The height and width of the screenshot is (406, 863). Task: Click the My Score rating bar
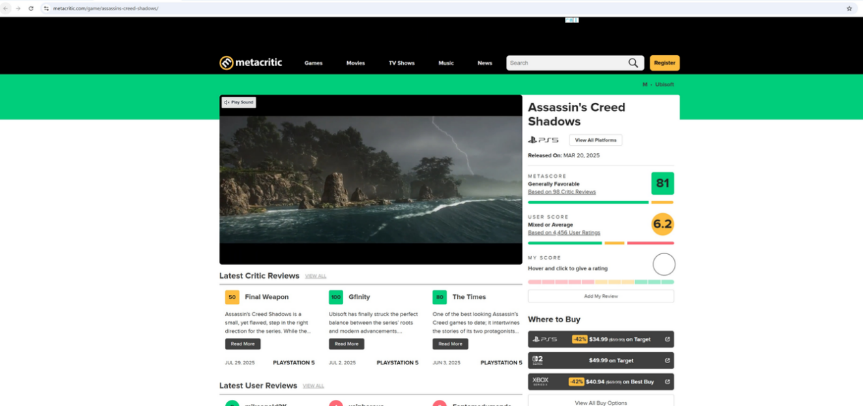click(x=600, y=282)
